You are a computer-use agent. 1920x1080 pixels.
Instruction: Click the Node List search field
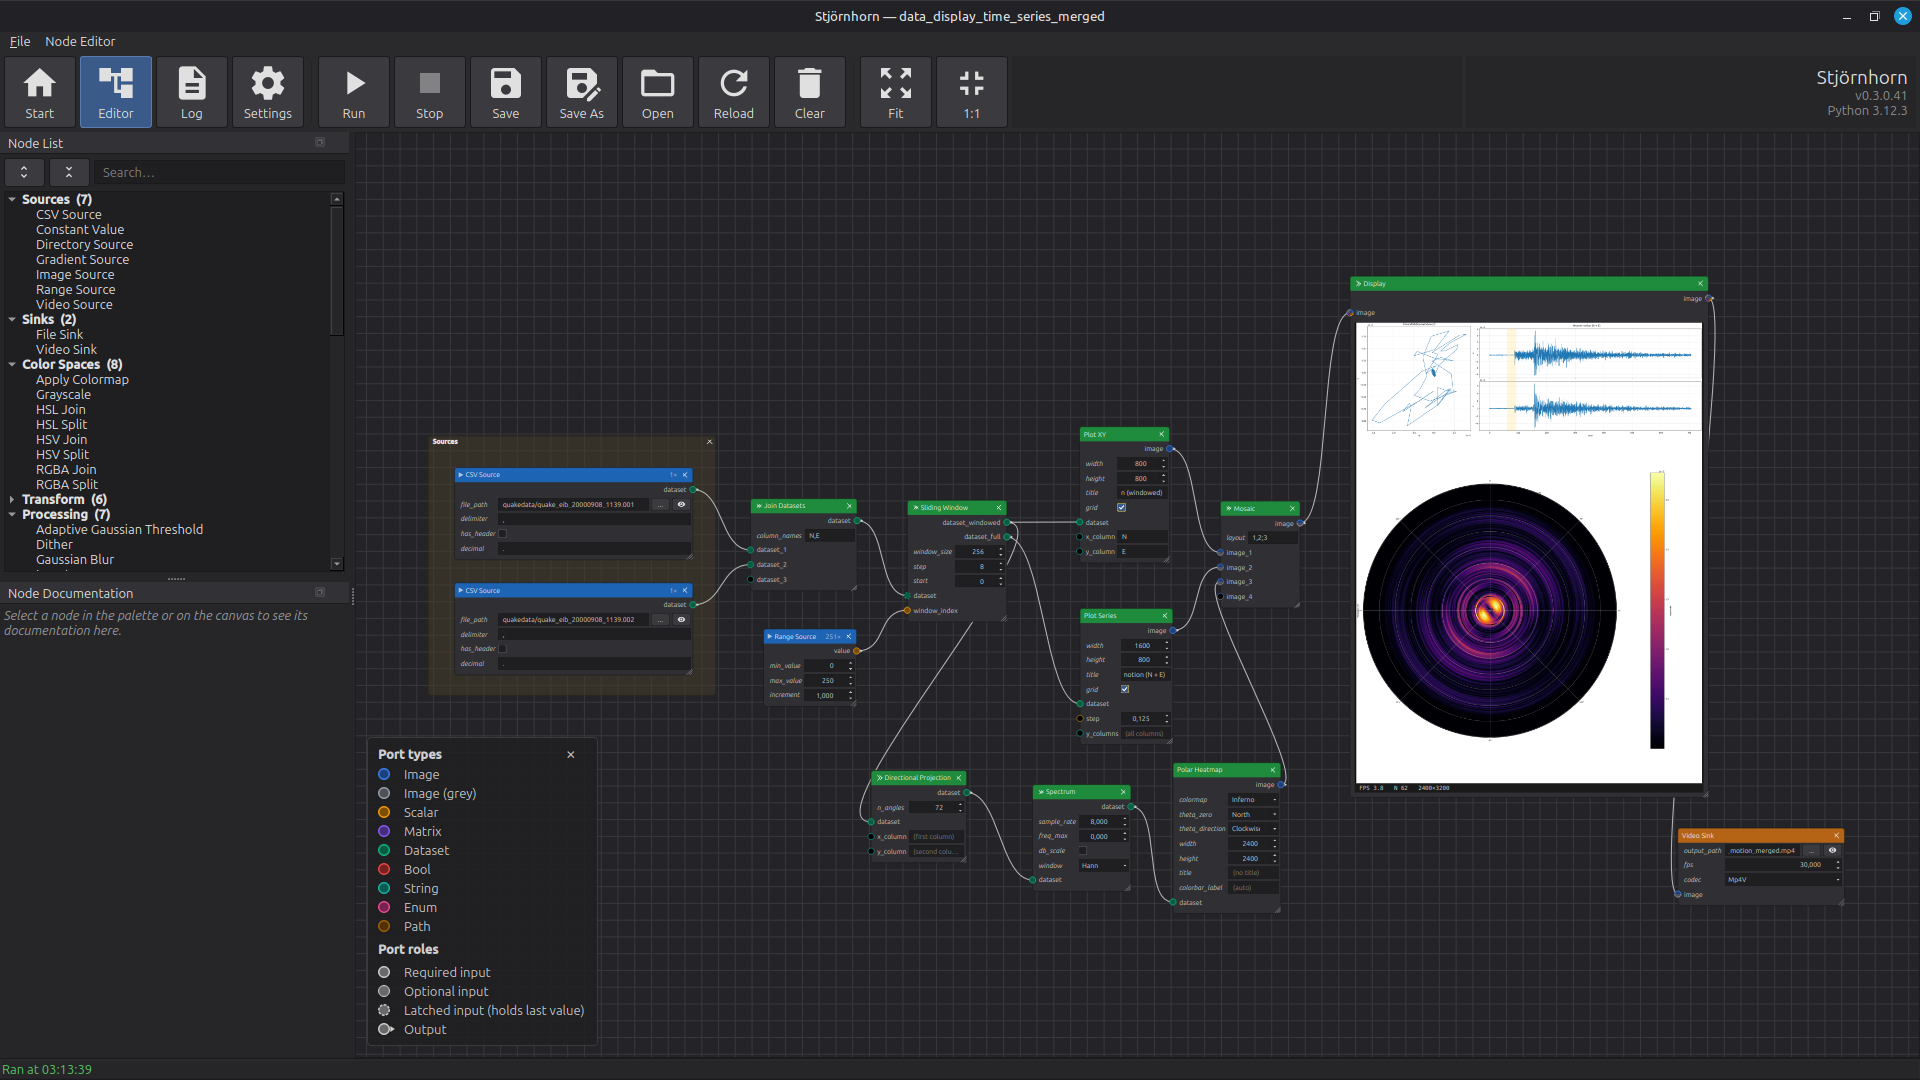(x=219, y=172)
